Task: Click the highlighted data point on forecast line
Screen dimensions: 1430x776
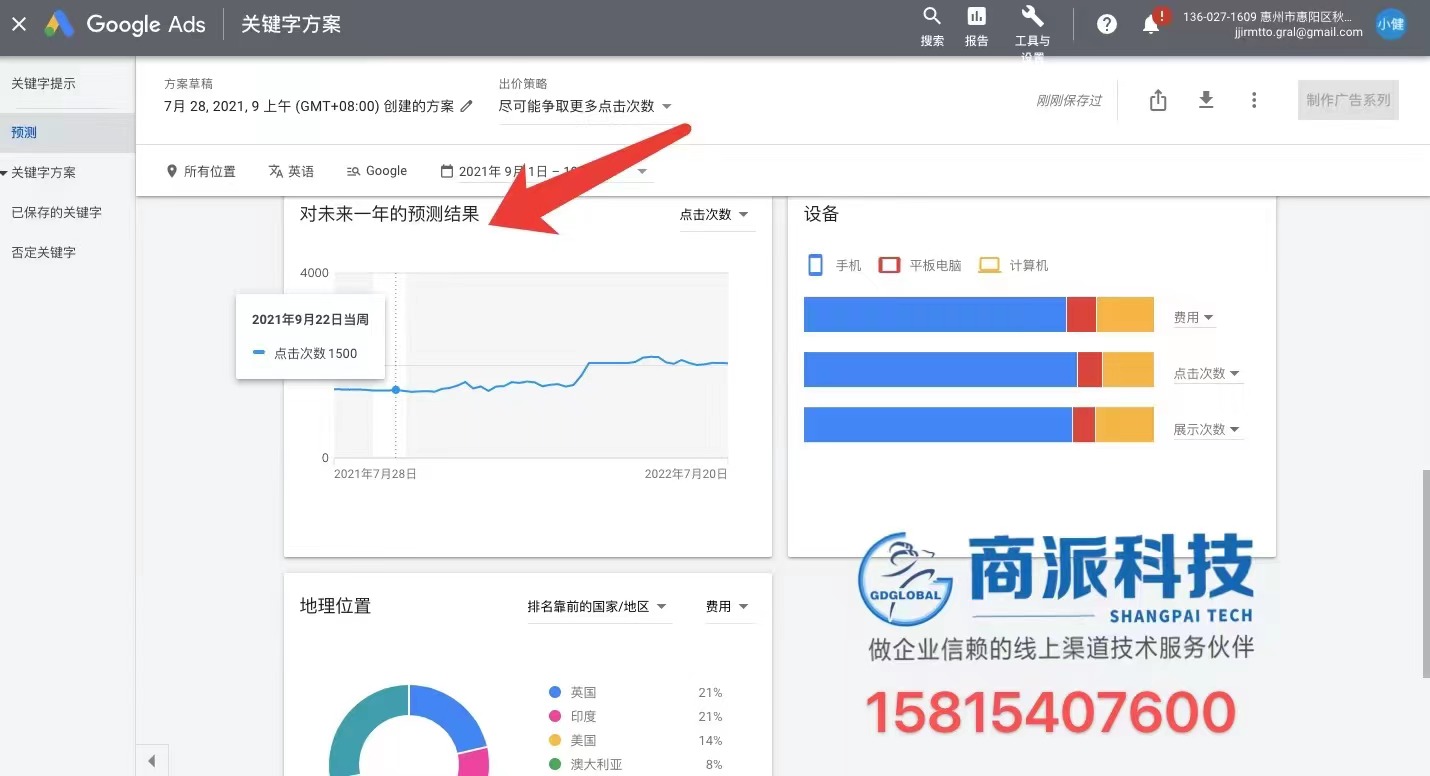Action: point(396,390)
